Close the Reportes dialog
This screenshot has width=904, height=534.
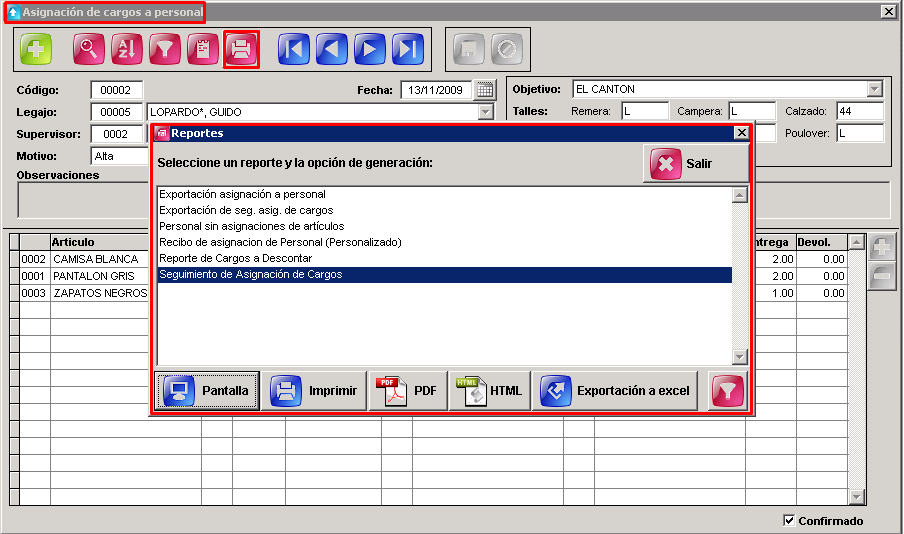[x=741, y=133]
